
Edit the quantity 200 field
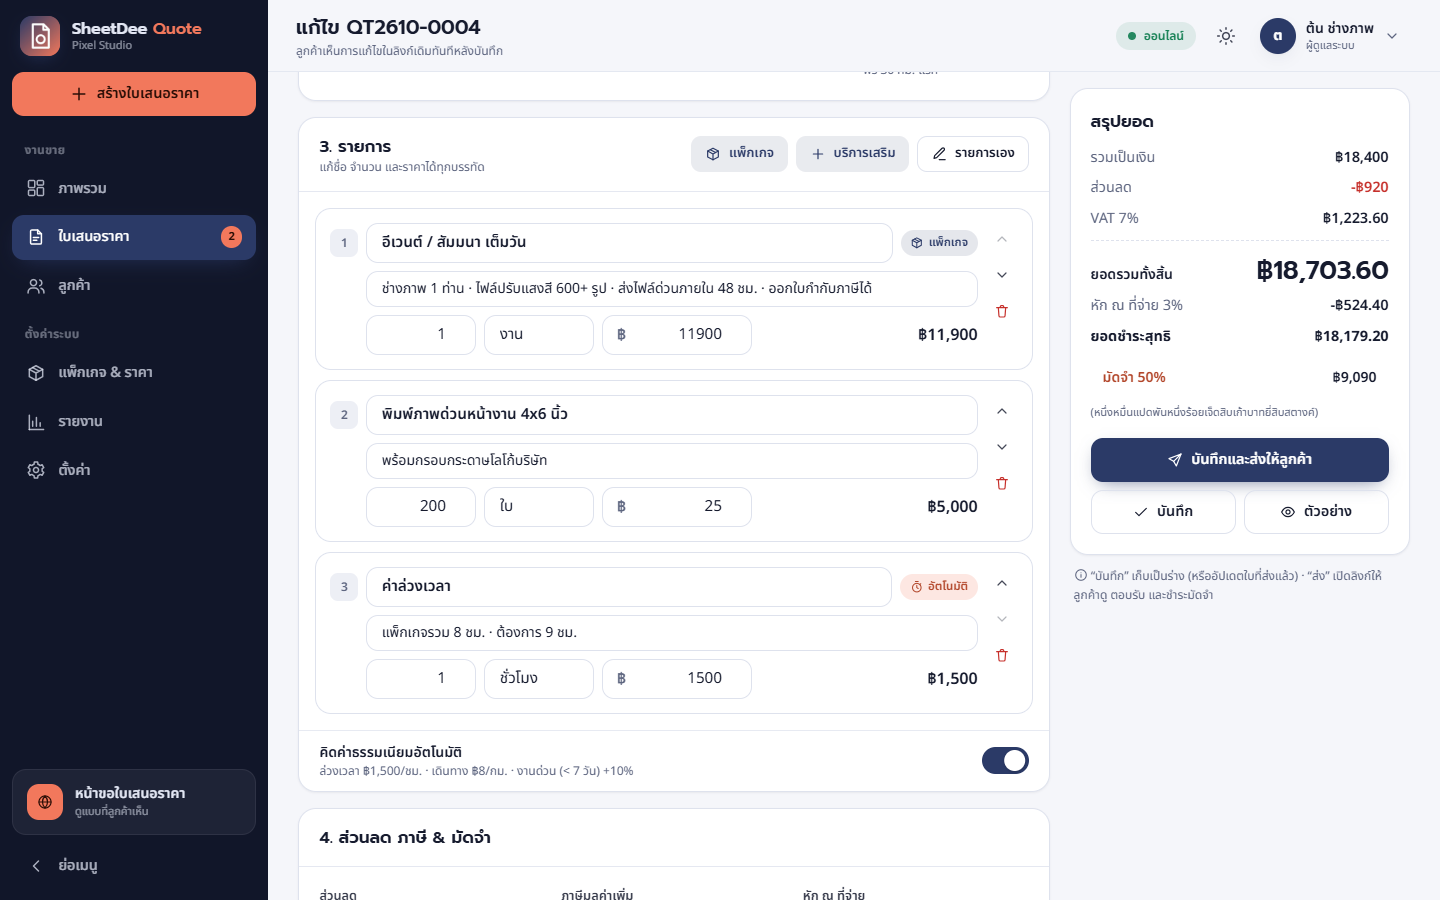421,507
